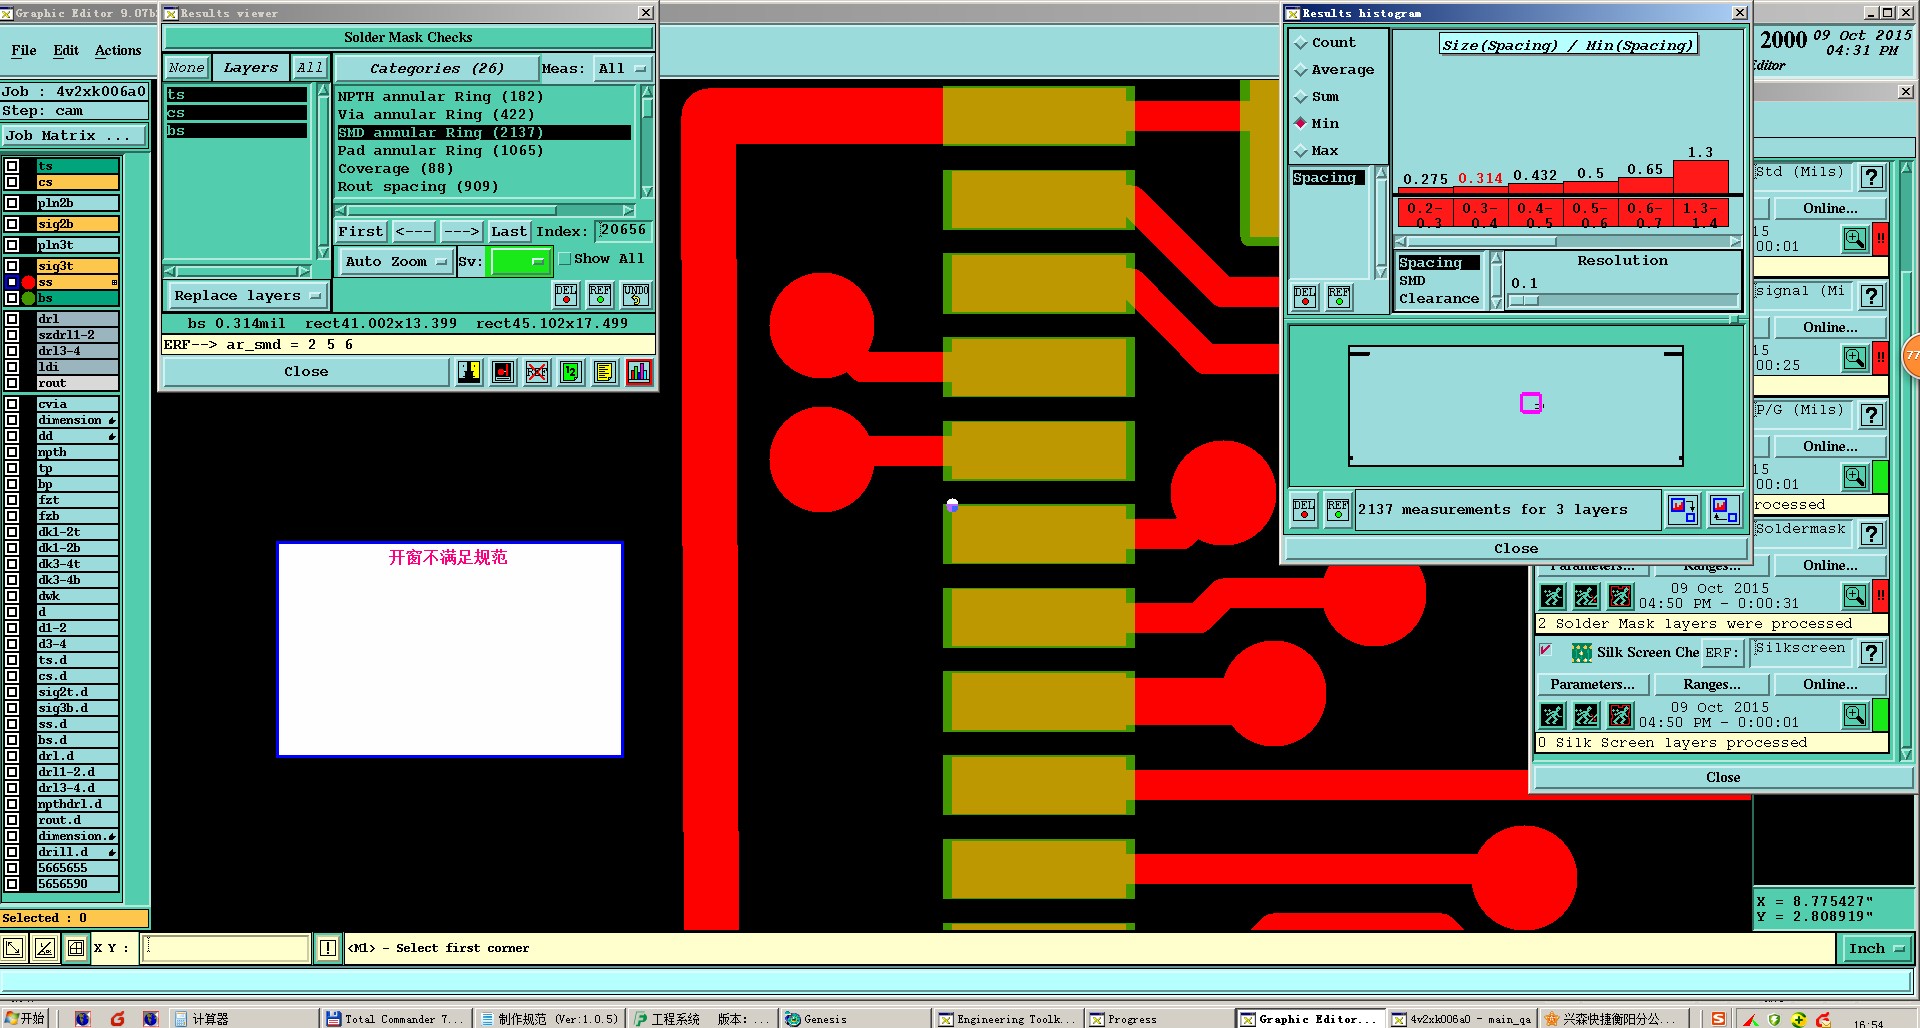The height and width of the screenshot is (1028, 1920).
Task: Select the Min radio option
Action: point(1300,123)
